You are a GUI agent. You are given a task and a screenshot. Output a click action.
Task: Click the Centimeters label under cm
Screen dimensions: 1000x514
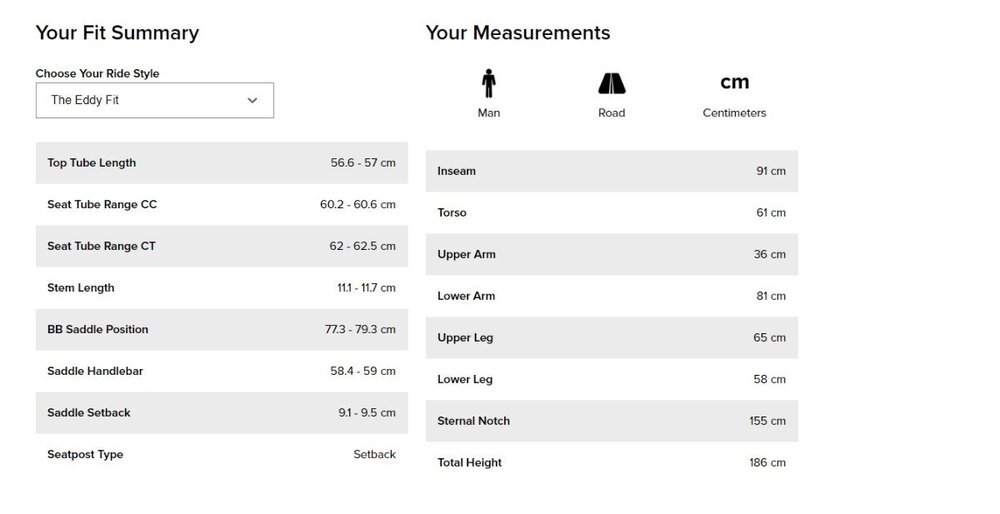point(734,113)
